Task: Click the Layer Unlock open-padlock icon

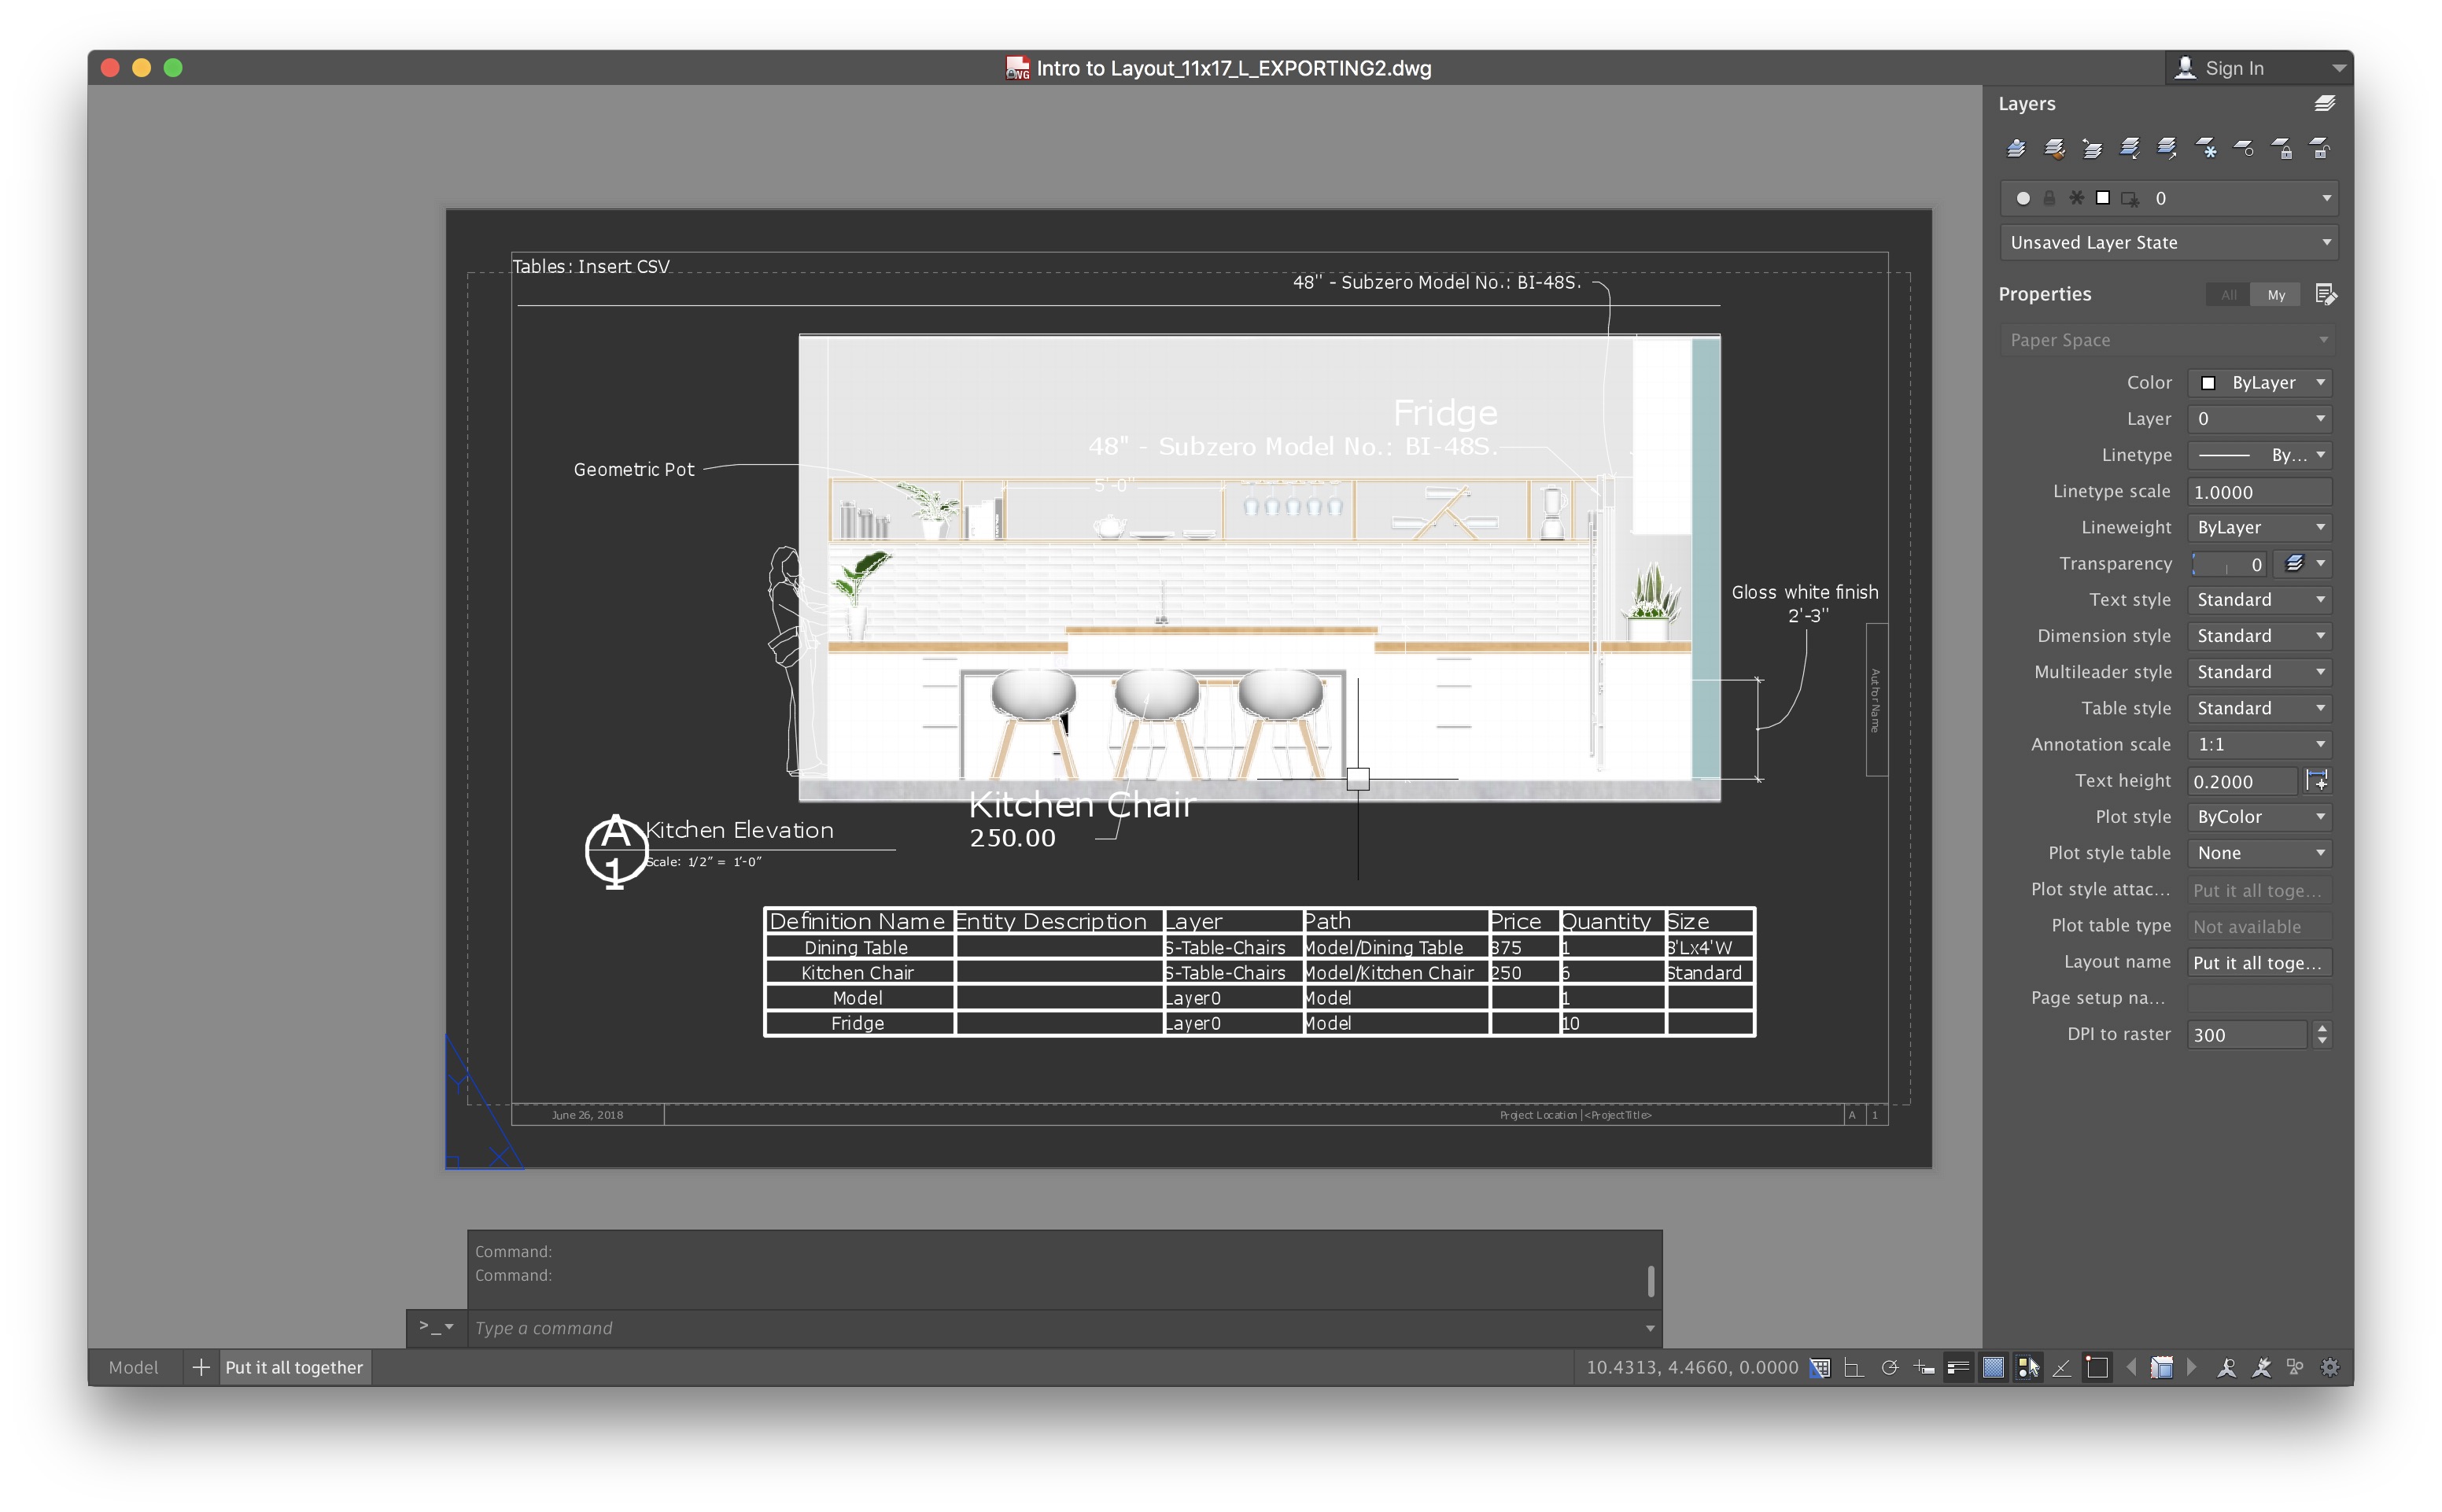Action: (2320, 149)
